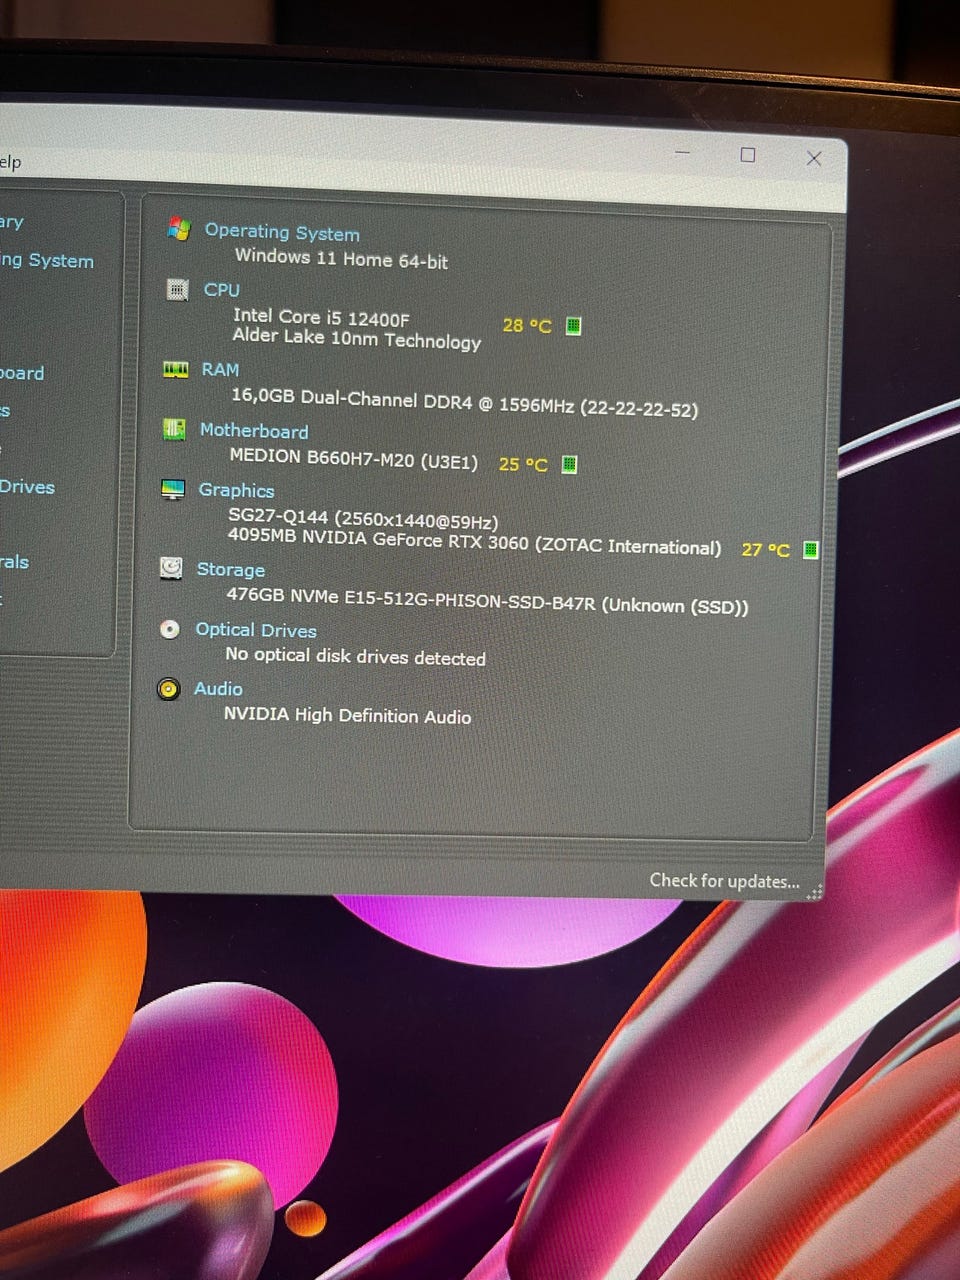Select Operating System in the sidebar

point(47,260)
